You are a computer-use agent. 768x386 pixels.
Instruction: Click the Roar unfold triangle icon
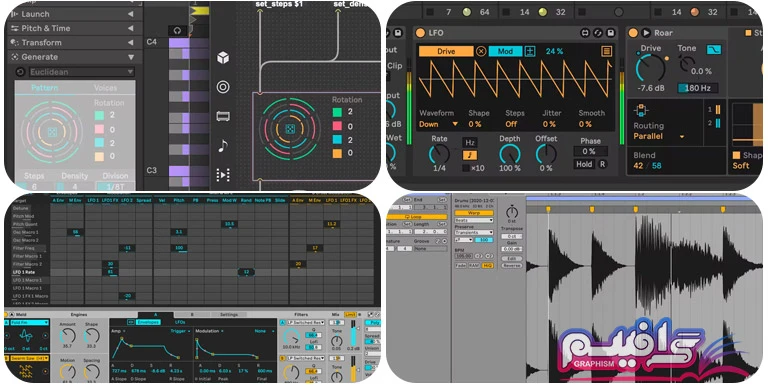click(x=646, y=33)
